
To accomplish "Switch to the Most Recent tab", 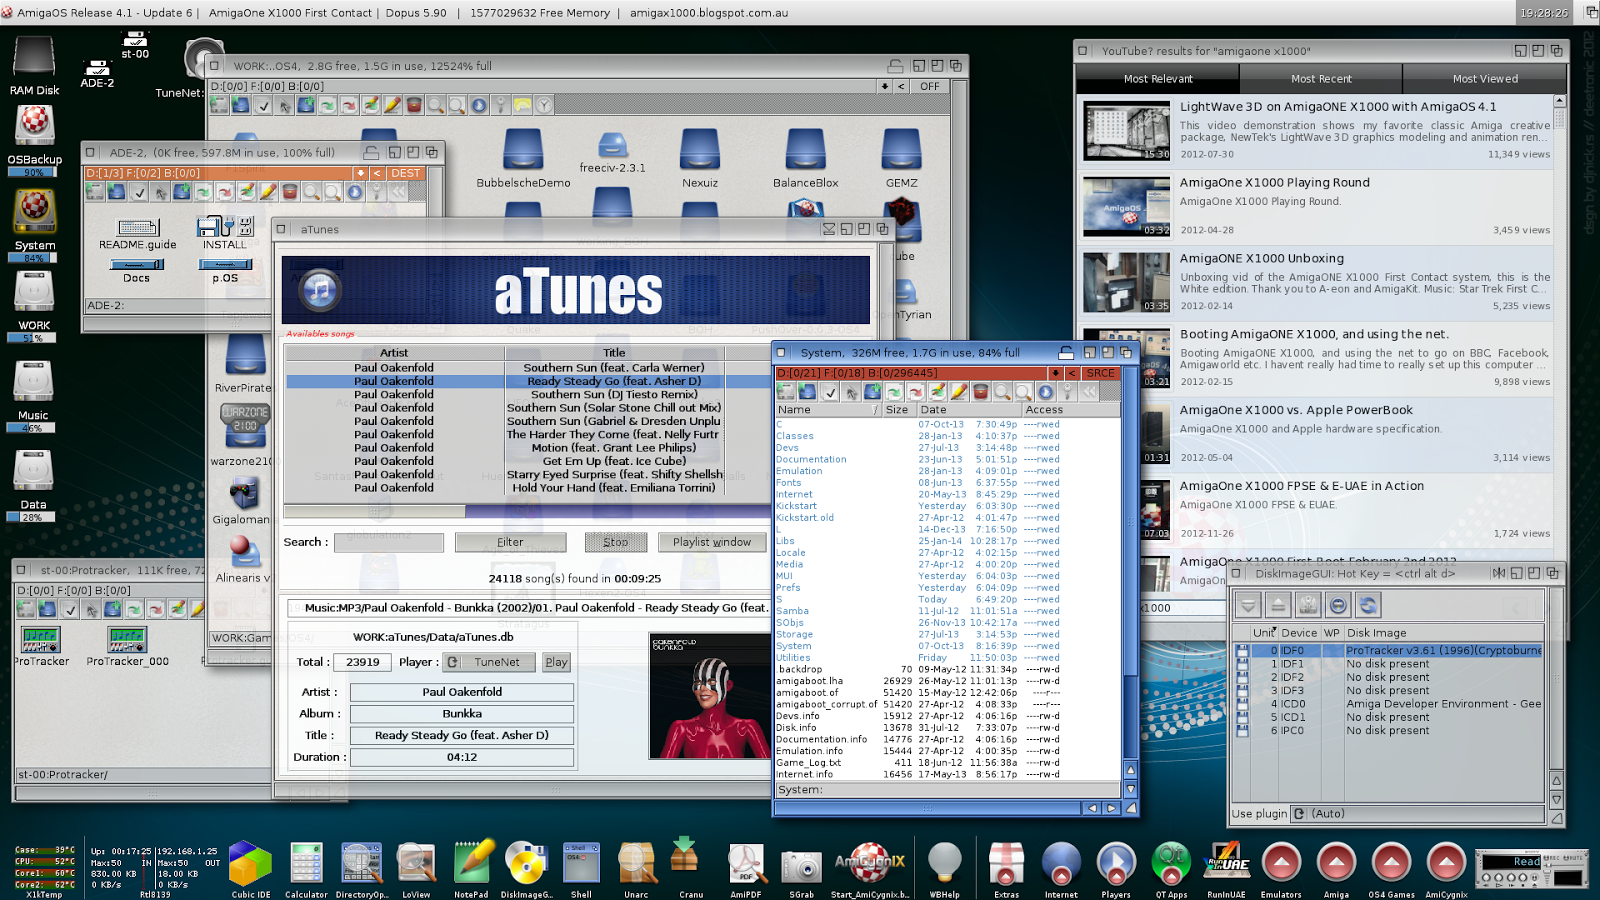I will coord(1320,79).
